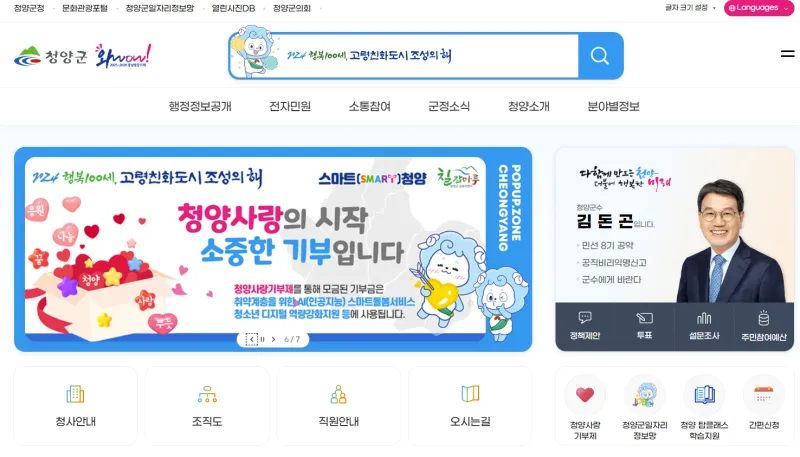Go to previous banner slide
This screenshot has height=457, width=800.
252,339
